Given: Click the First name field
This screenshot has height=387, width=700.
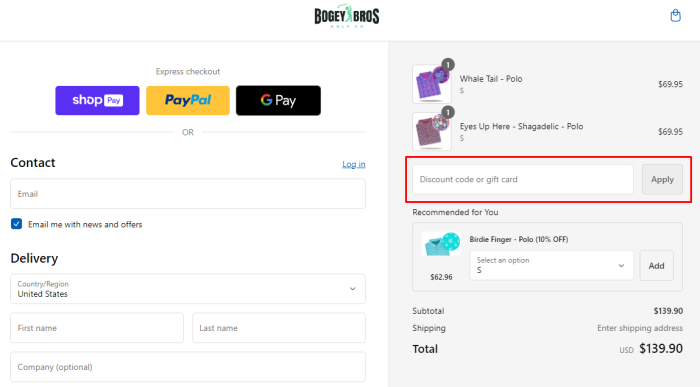Looking at the screenshot, I should click(97, 328).
